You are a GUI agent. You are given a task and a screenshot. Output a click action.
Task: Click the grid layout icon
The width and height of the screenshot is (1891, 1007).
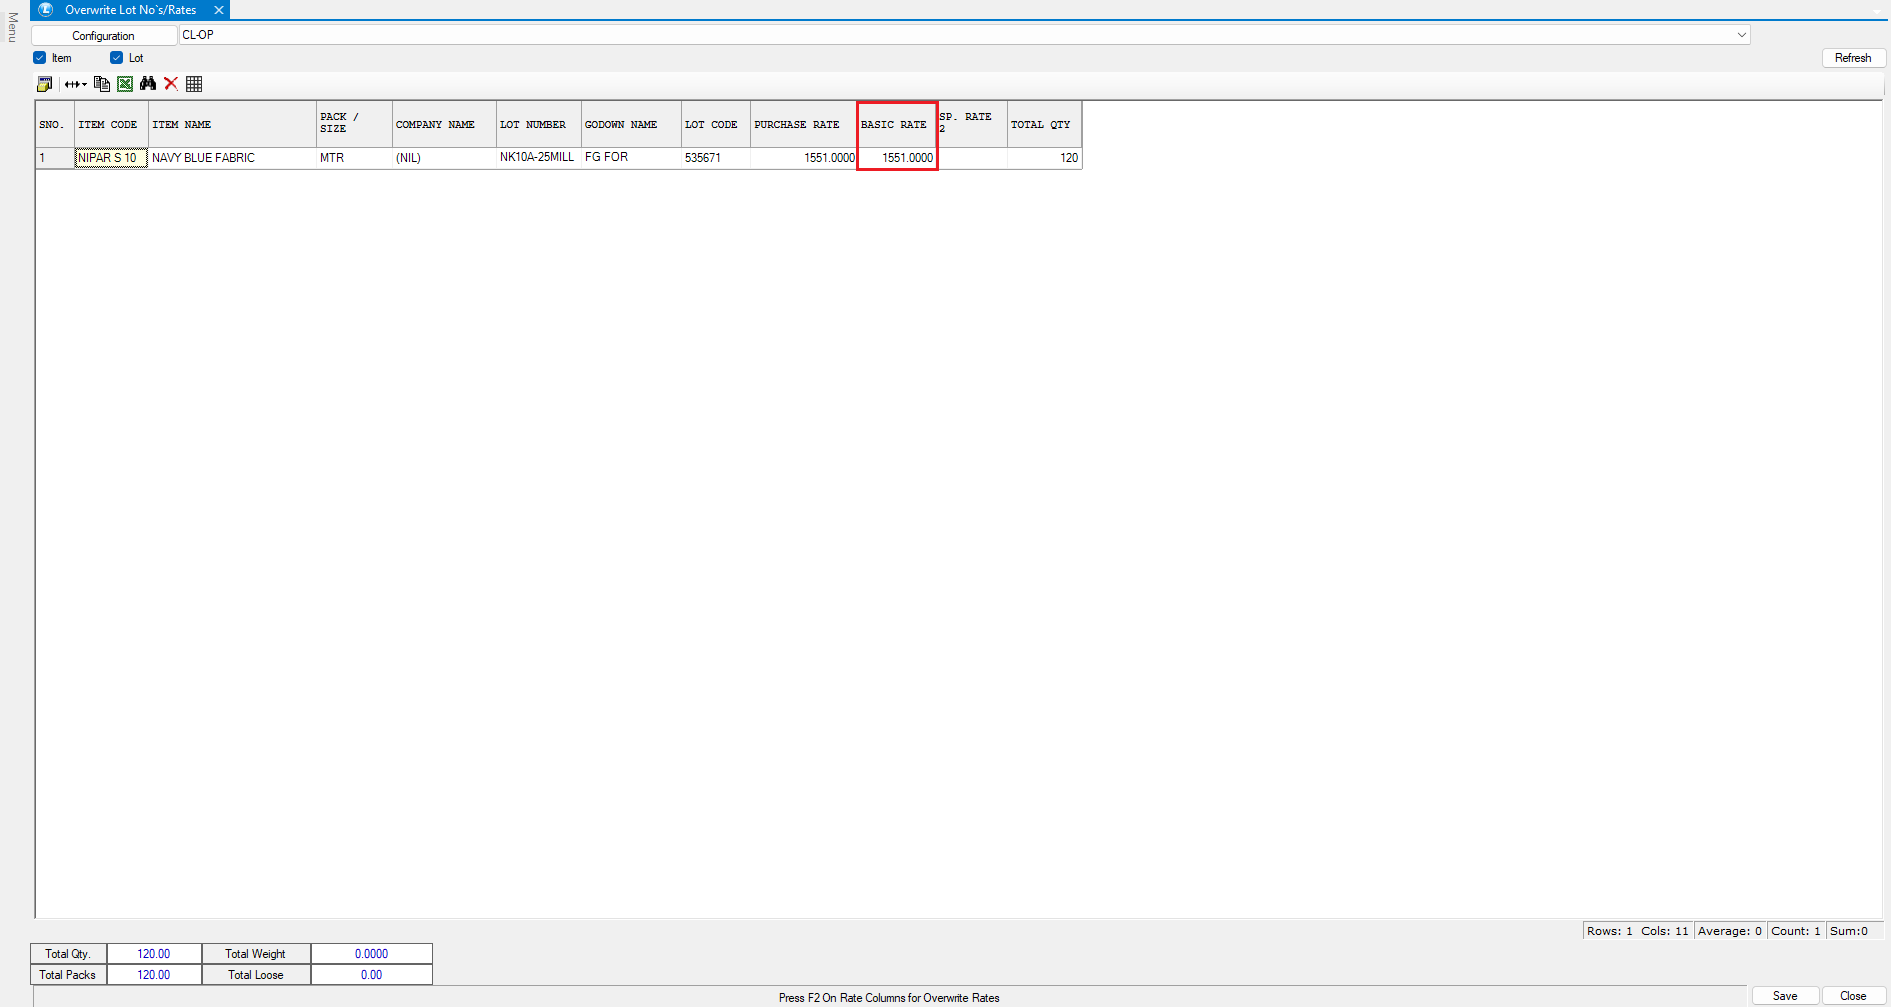click(194, 84)
